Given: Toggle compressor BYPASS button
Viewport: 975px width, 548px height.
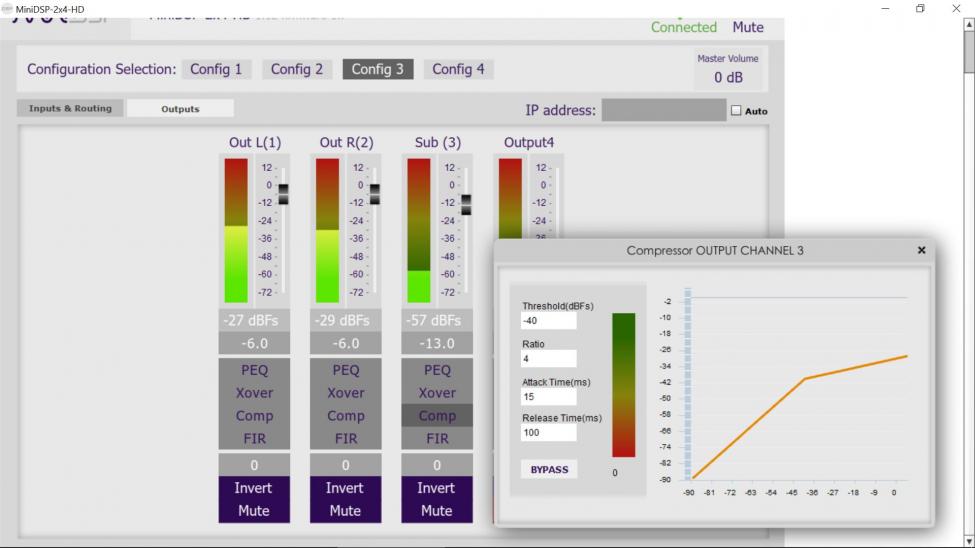Looking at the screenshot, I should (x=549, y=470).
